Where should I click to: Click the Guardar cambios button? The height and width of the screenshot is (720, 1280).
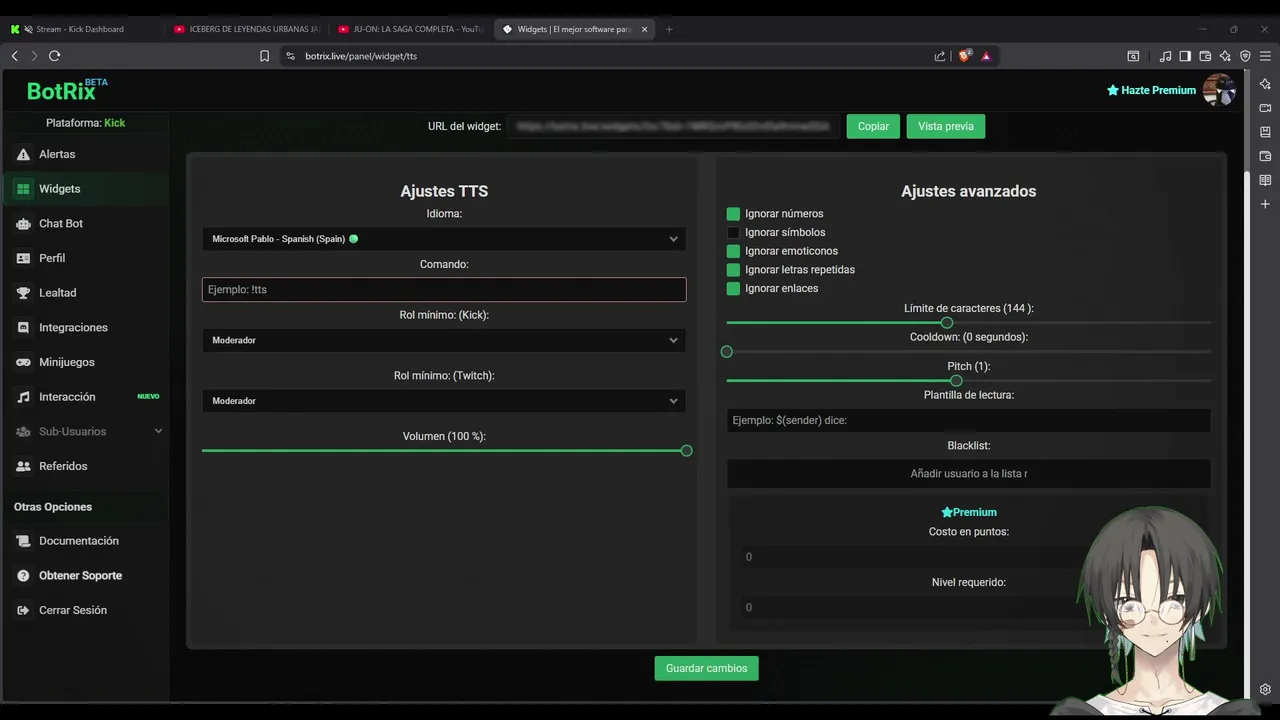click(x=707, y=668)
